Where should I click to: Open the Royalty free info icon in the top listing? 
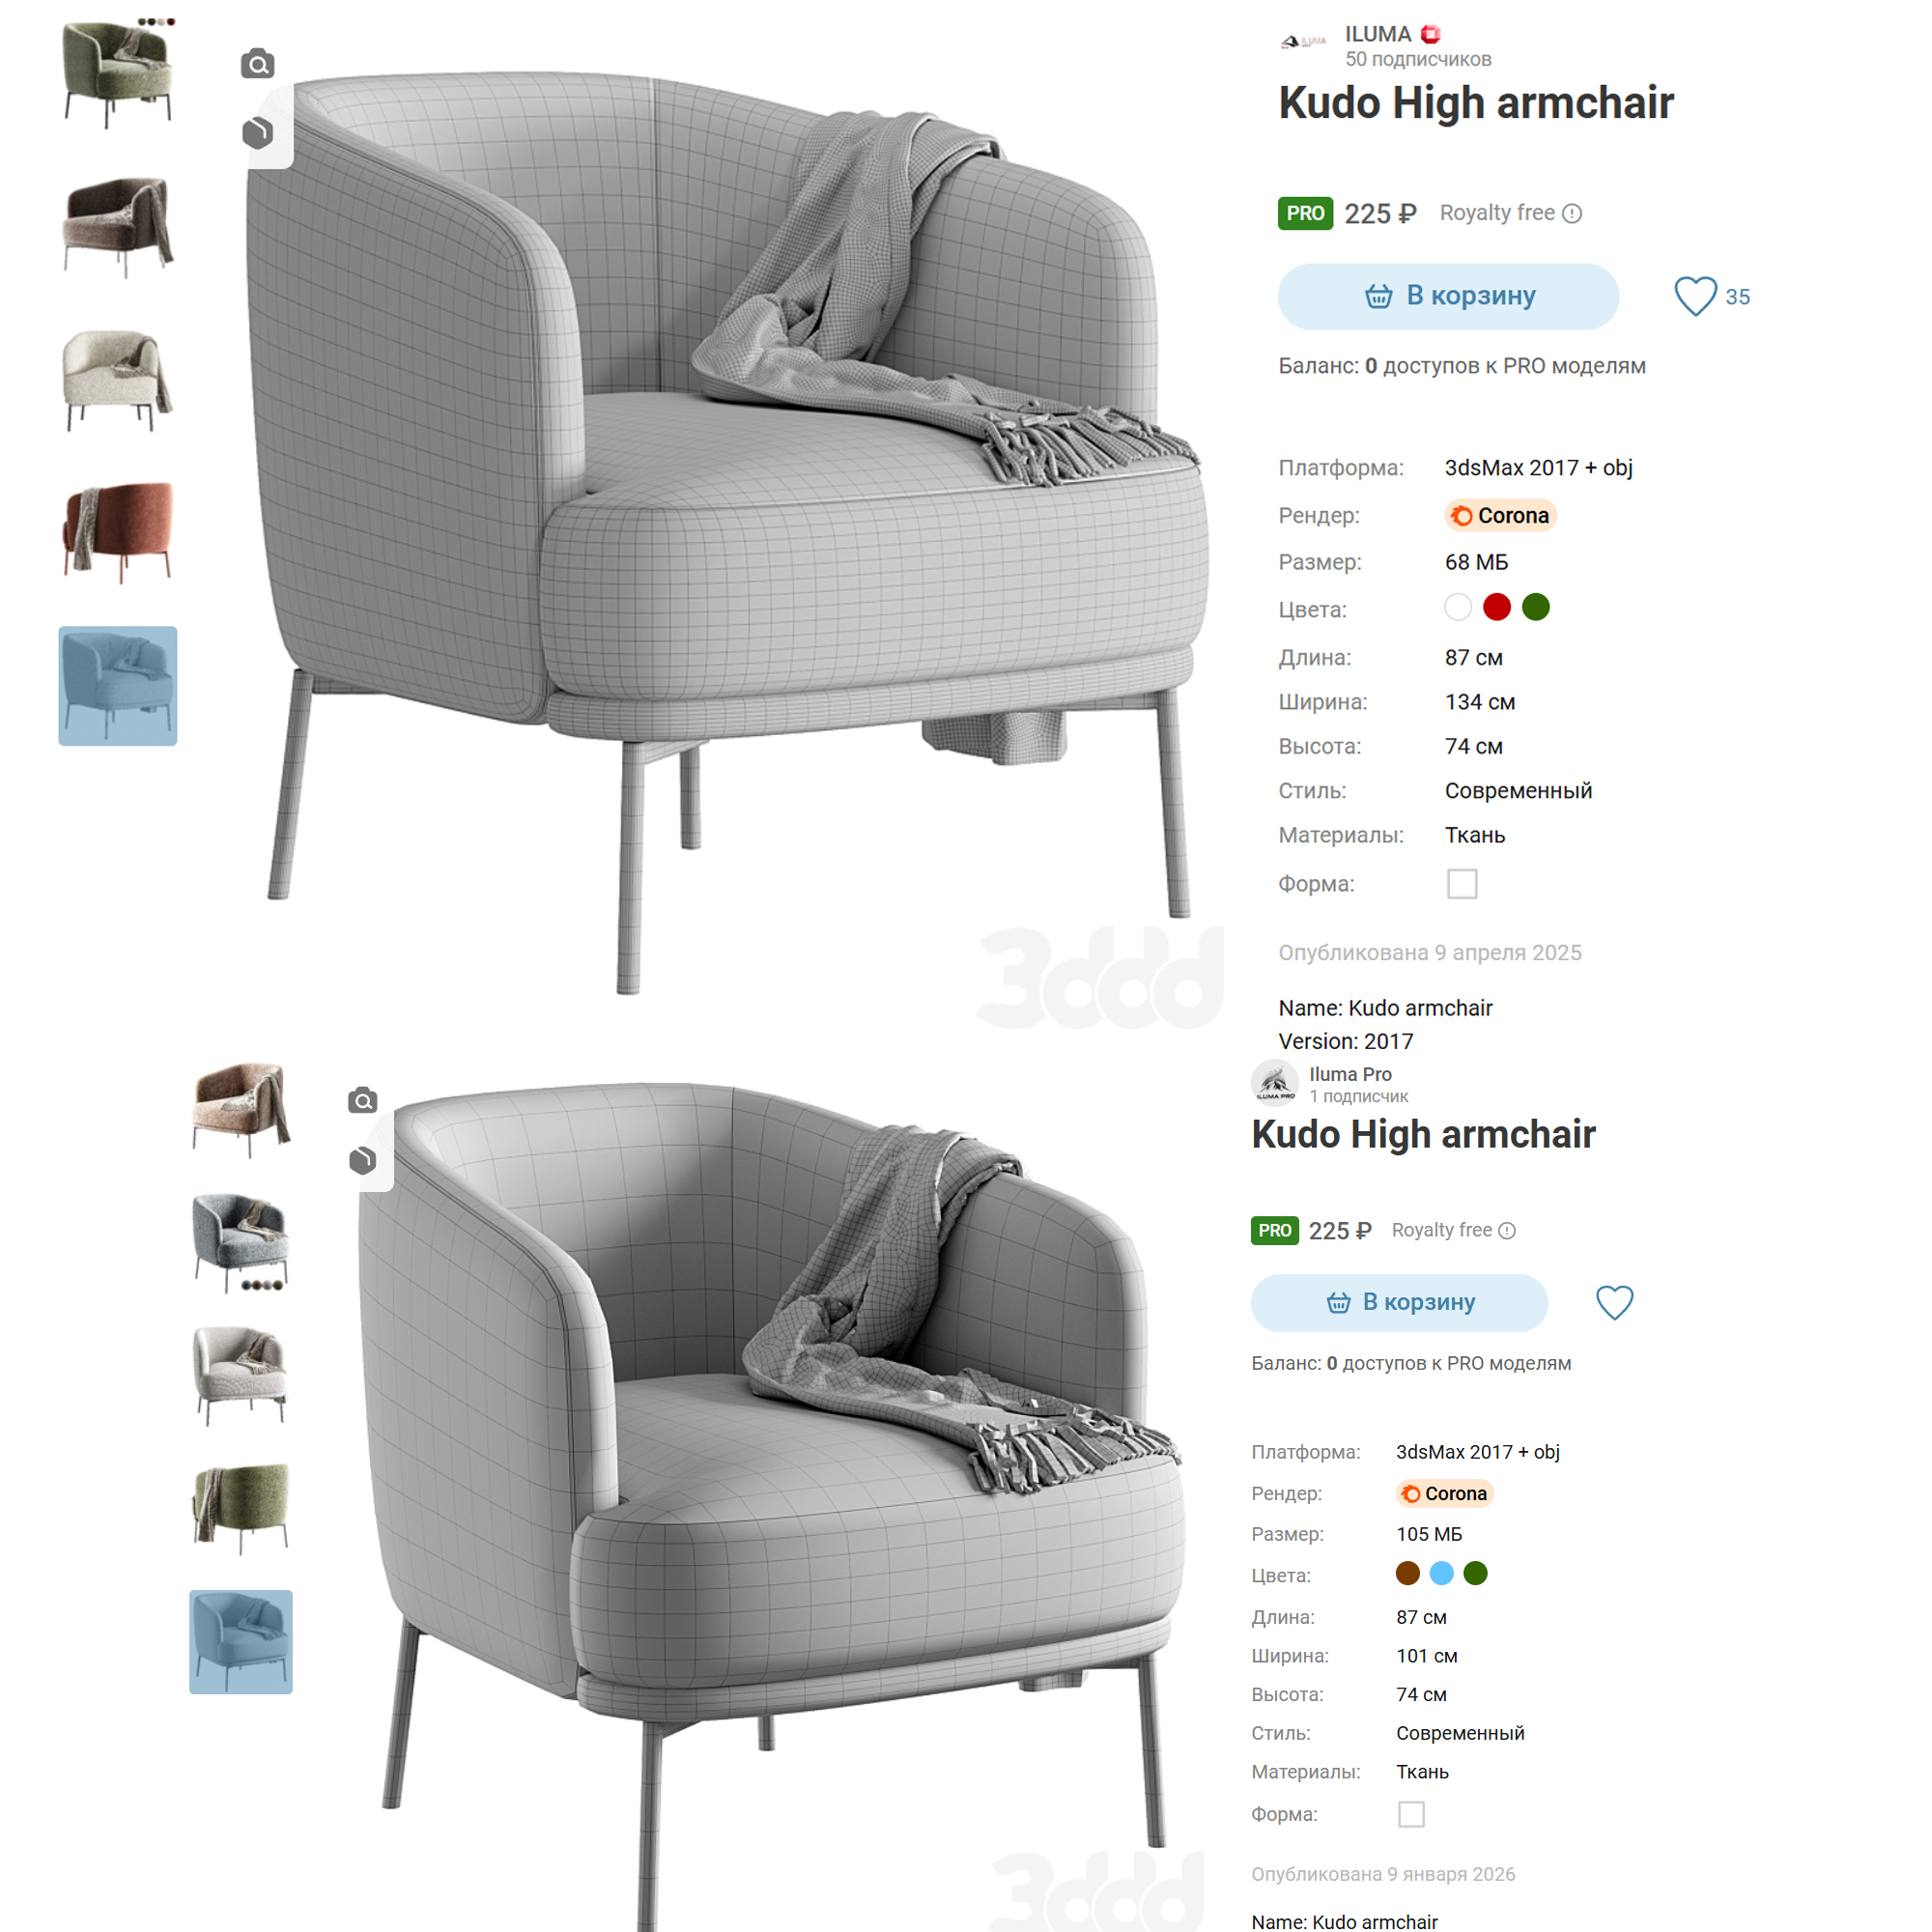click(1572, 213)
